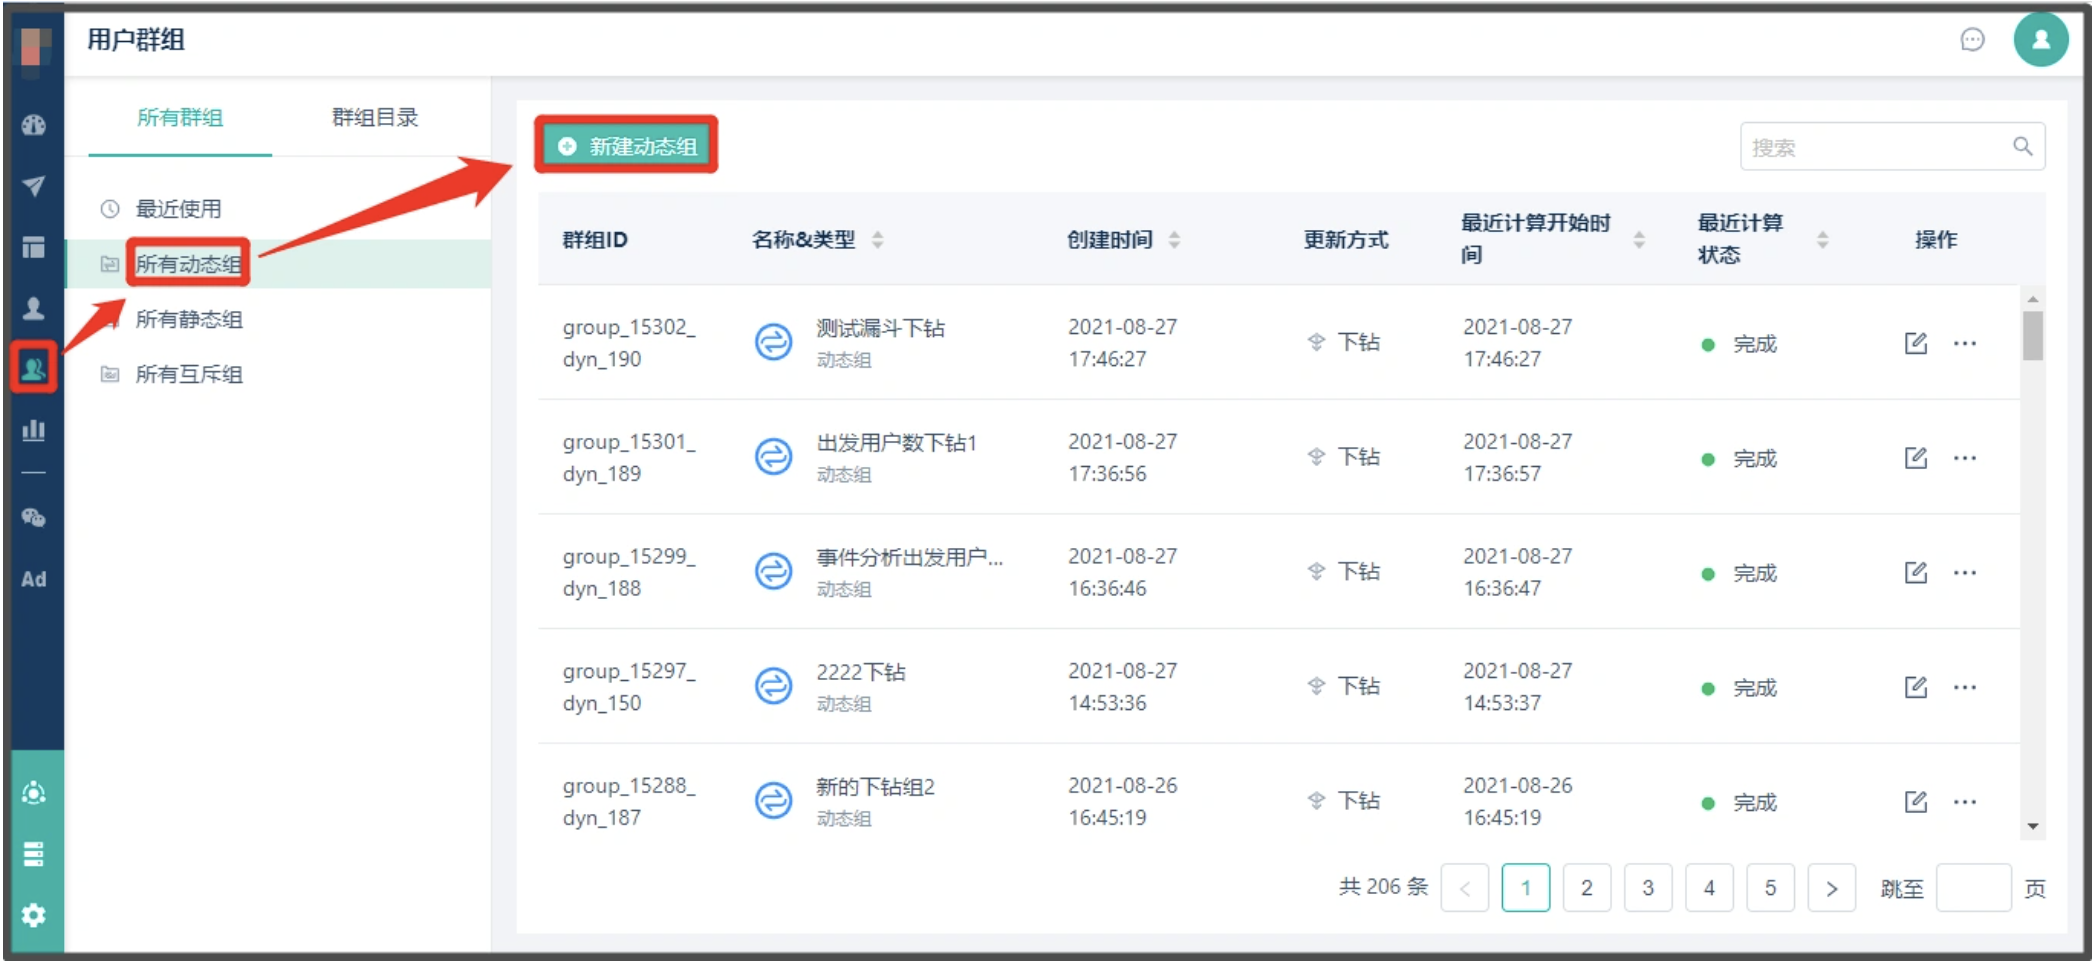Screen dimensions: 2096x964
Task: Click the scrollbar down arrow
Action: tap(2032, 827)
